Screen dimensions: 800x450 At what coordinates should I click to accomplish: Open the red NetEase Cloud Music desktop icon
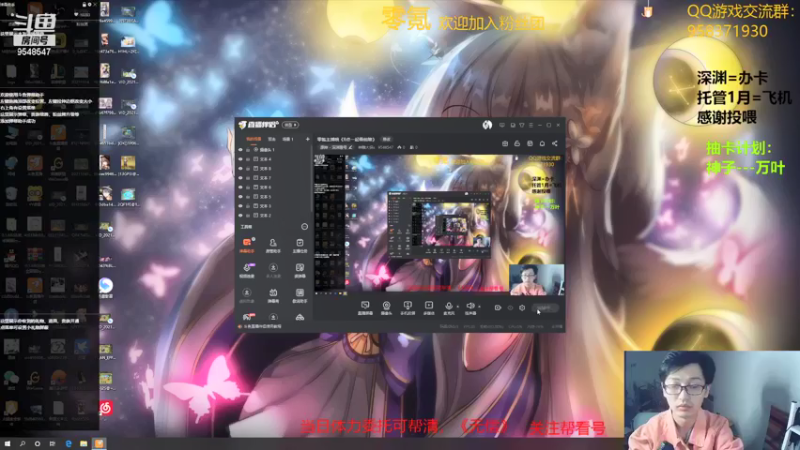click(x=106, y=408)
